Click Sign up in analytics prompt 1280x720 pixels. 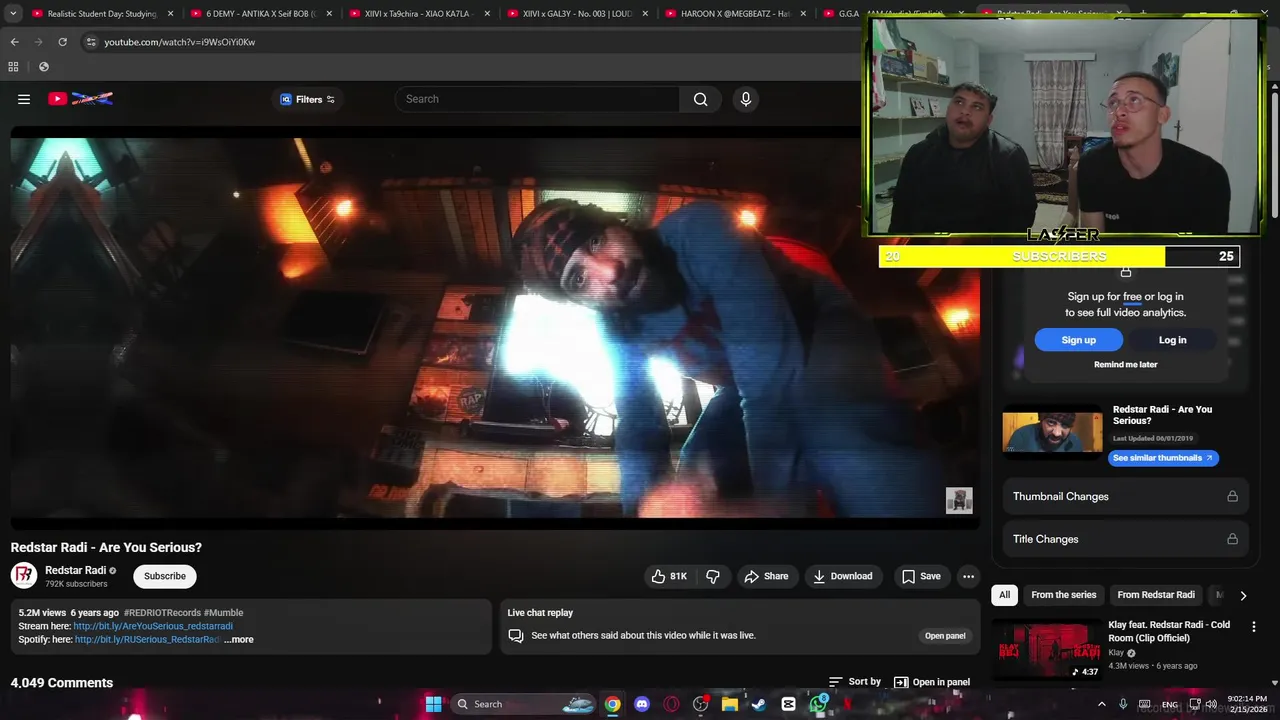click(1079, 340)
